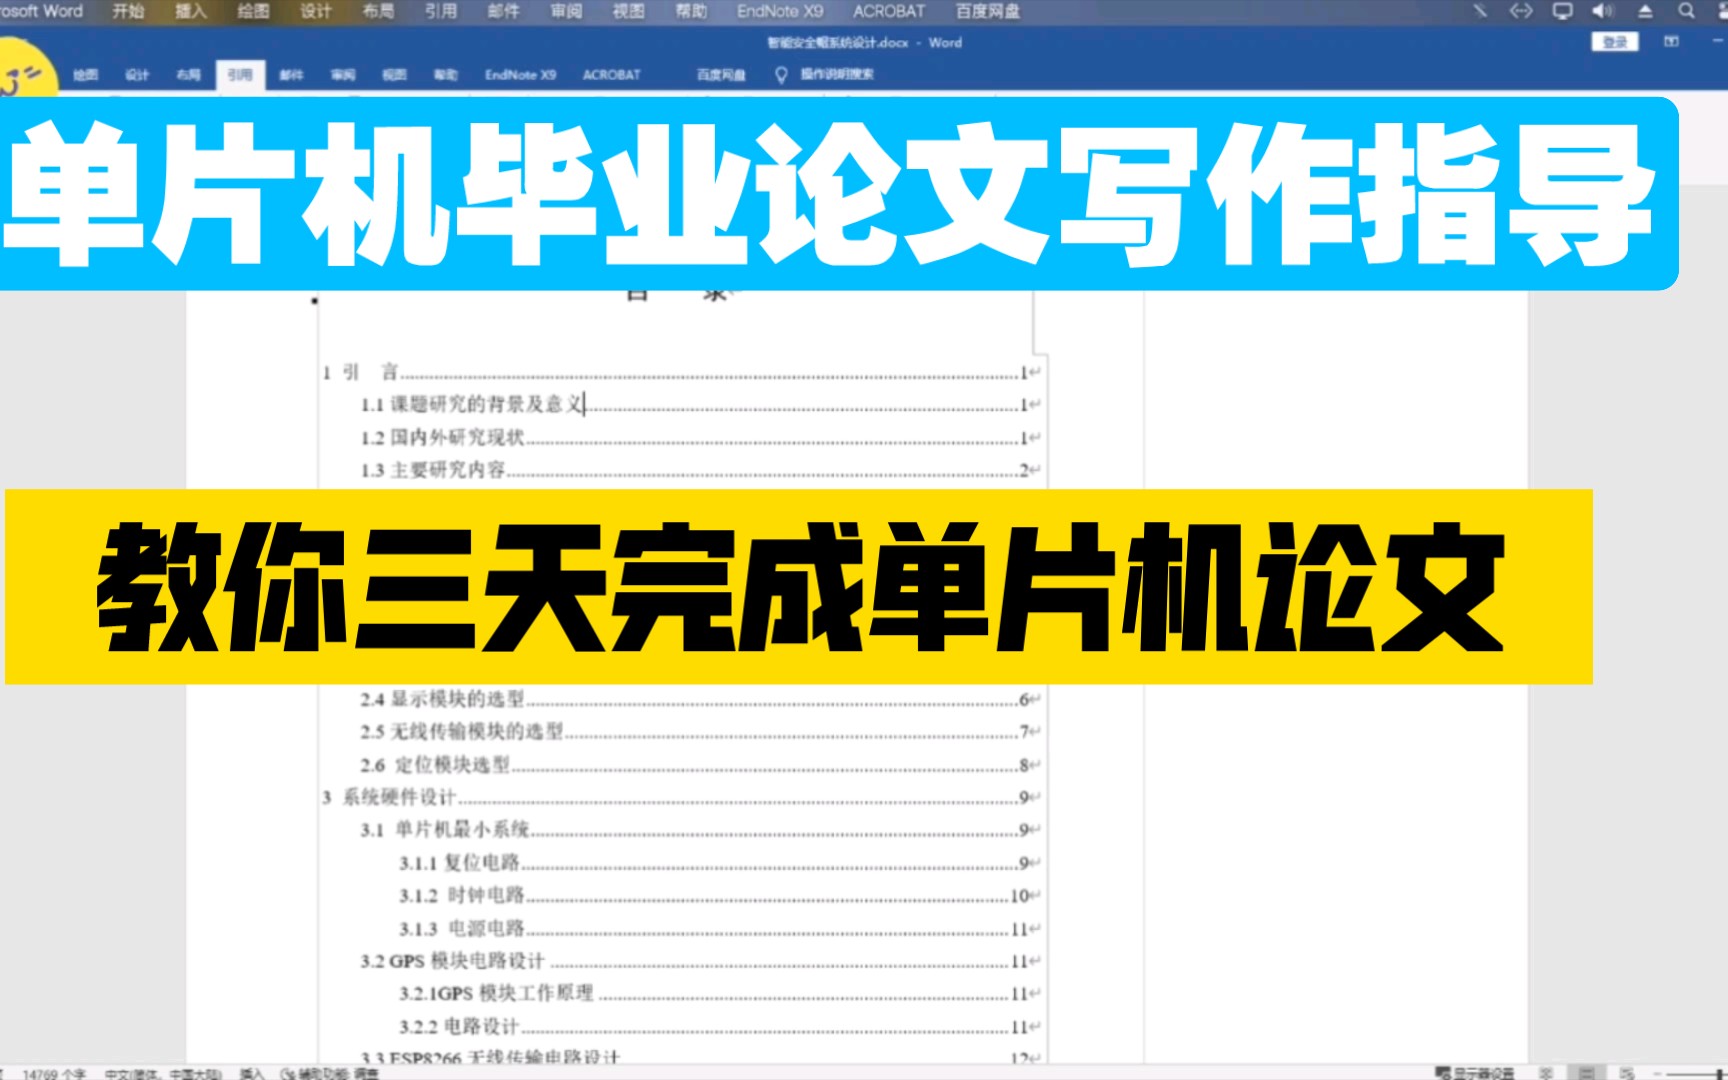Switch to the 审阅 ribbon tab

click(x=343, y=75)
